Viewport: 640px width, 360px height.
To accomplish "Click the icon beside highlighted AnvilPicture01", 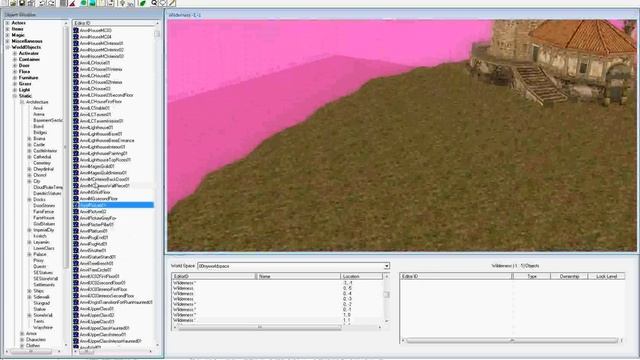I will pos(76,205).
